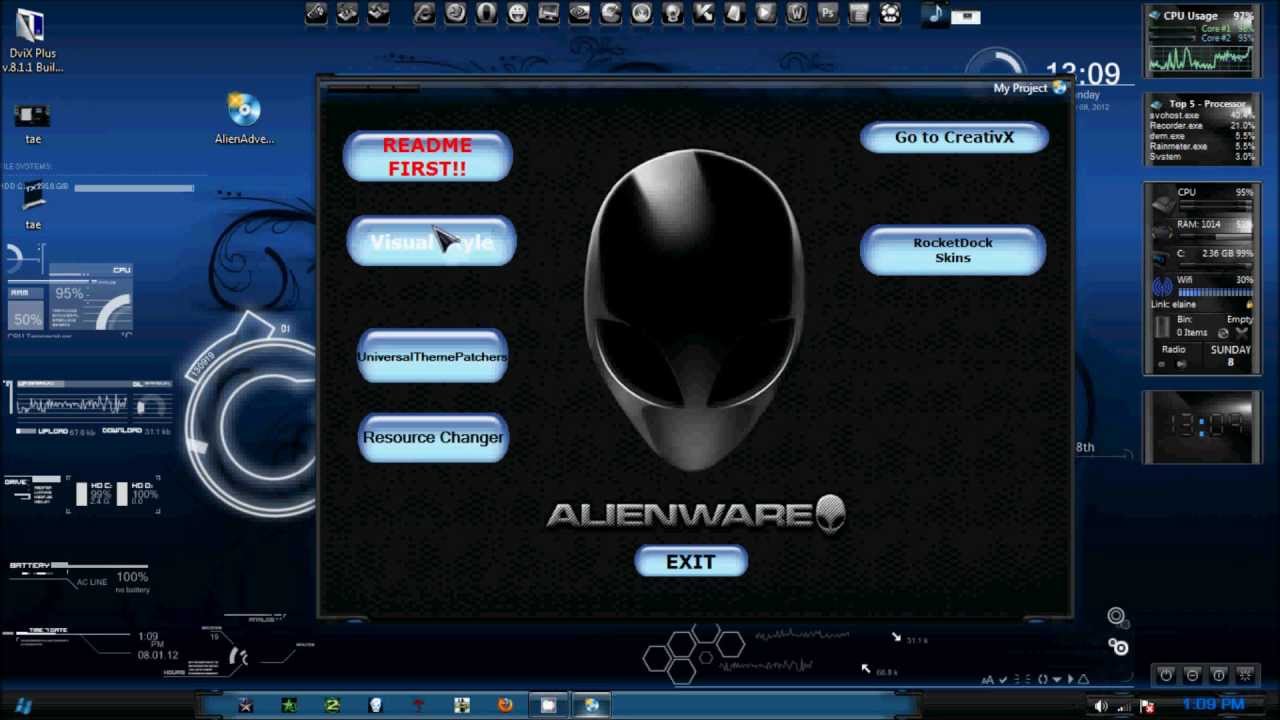Image resolution: width=1280 pixels, height=720 pixels.
Task: Open the media player arrow dock icon
Action: click(765, 14)
